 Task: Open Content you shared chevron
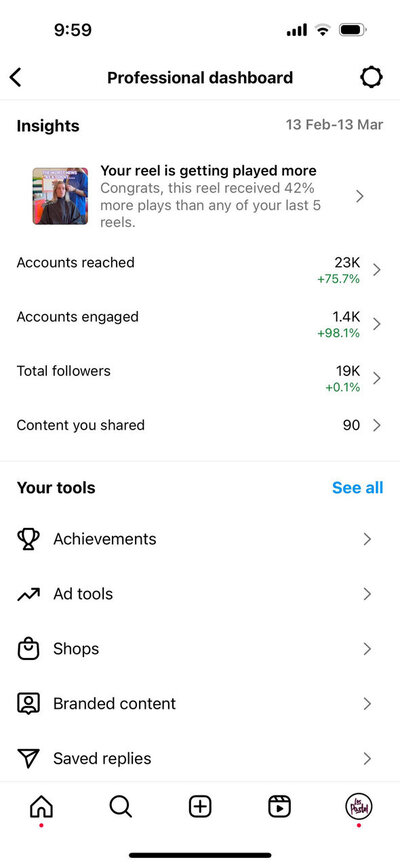tap(377, 425)
